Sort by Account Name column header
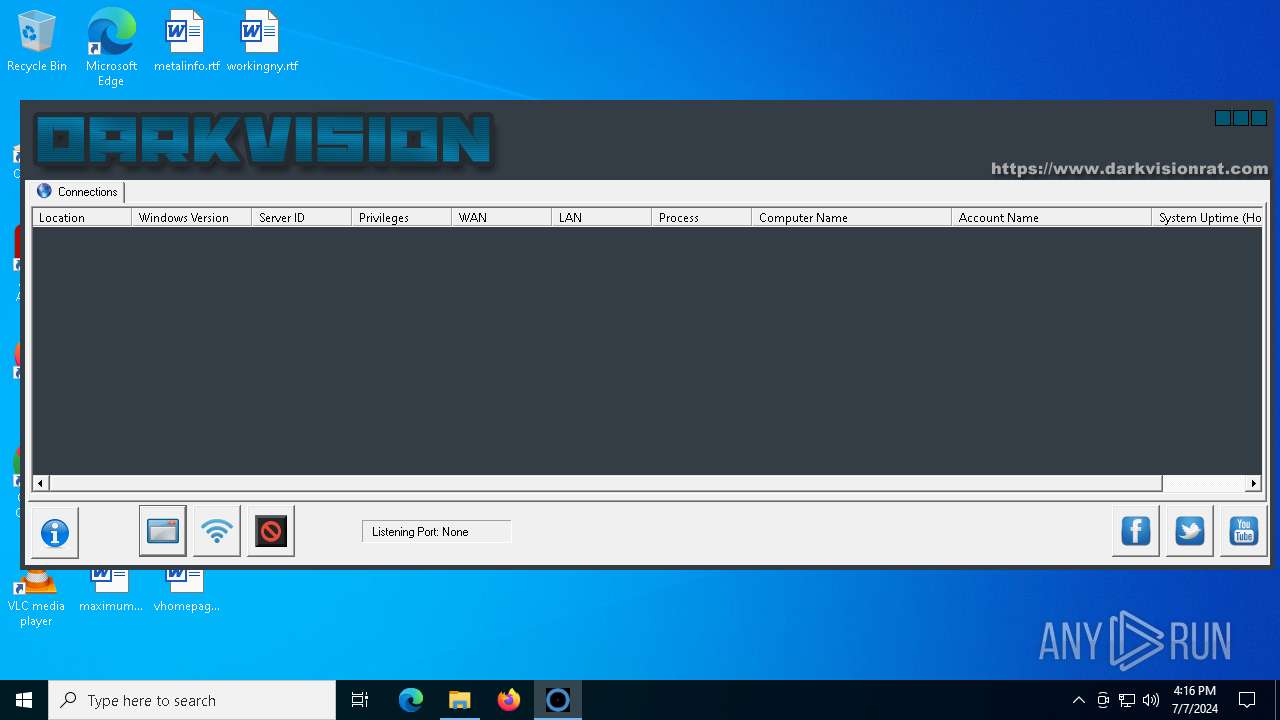 click(x=1051, y=217)
